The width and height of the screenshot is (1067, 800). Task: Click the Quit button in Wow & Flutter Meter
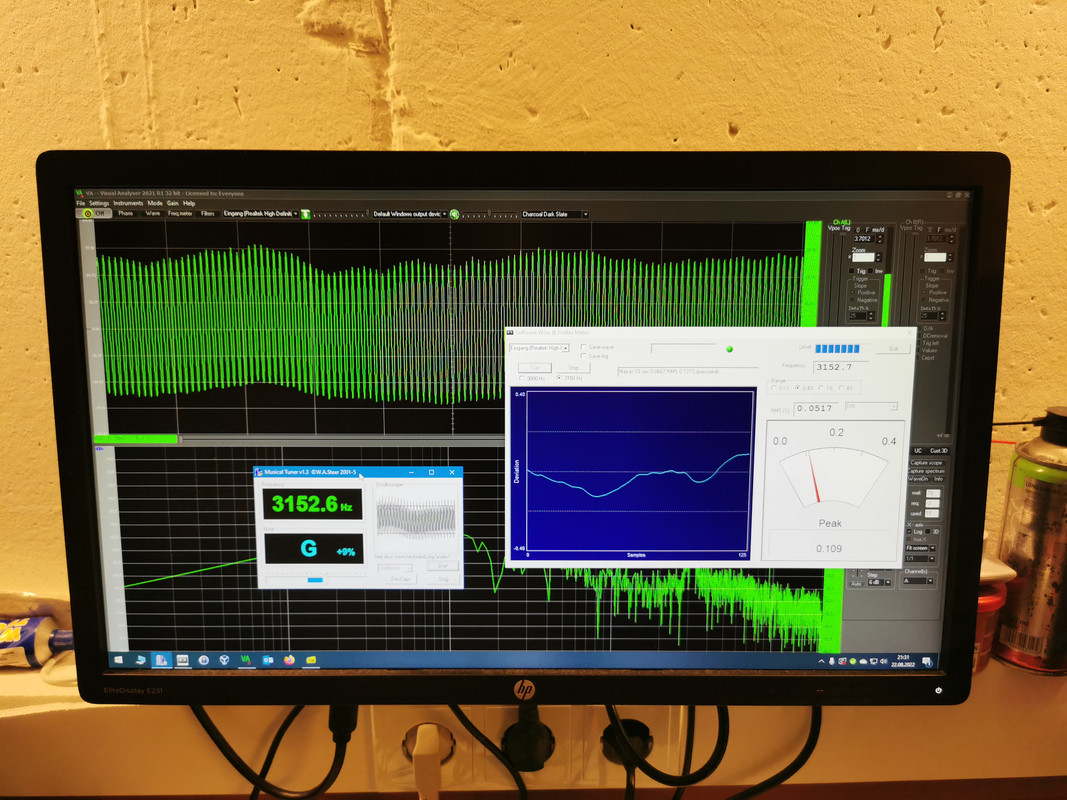point(893,348)
